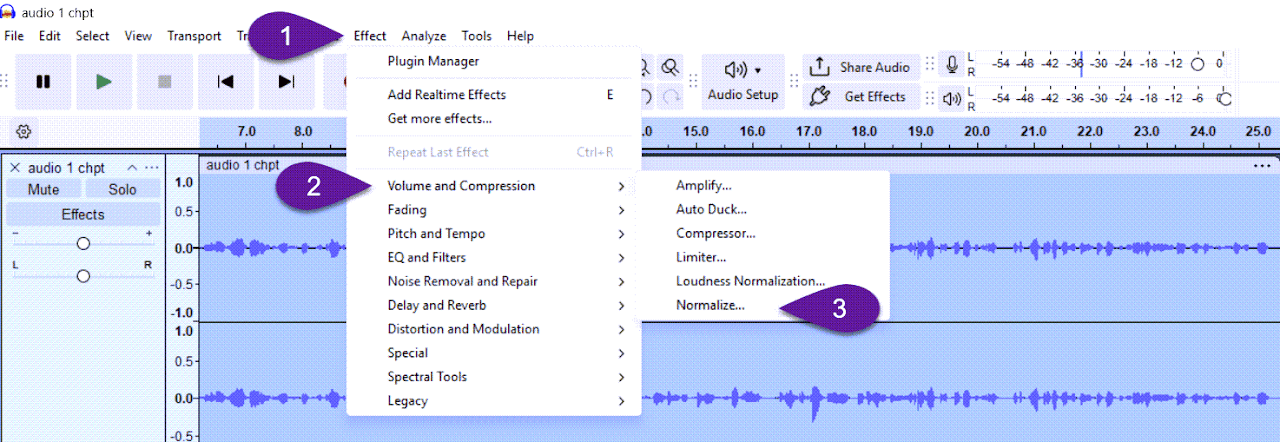Open the Select menu
Viewport: 1280px width, 442px height.
coord(93,36)
